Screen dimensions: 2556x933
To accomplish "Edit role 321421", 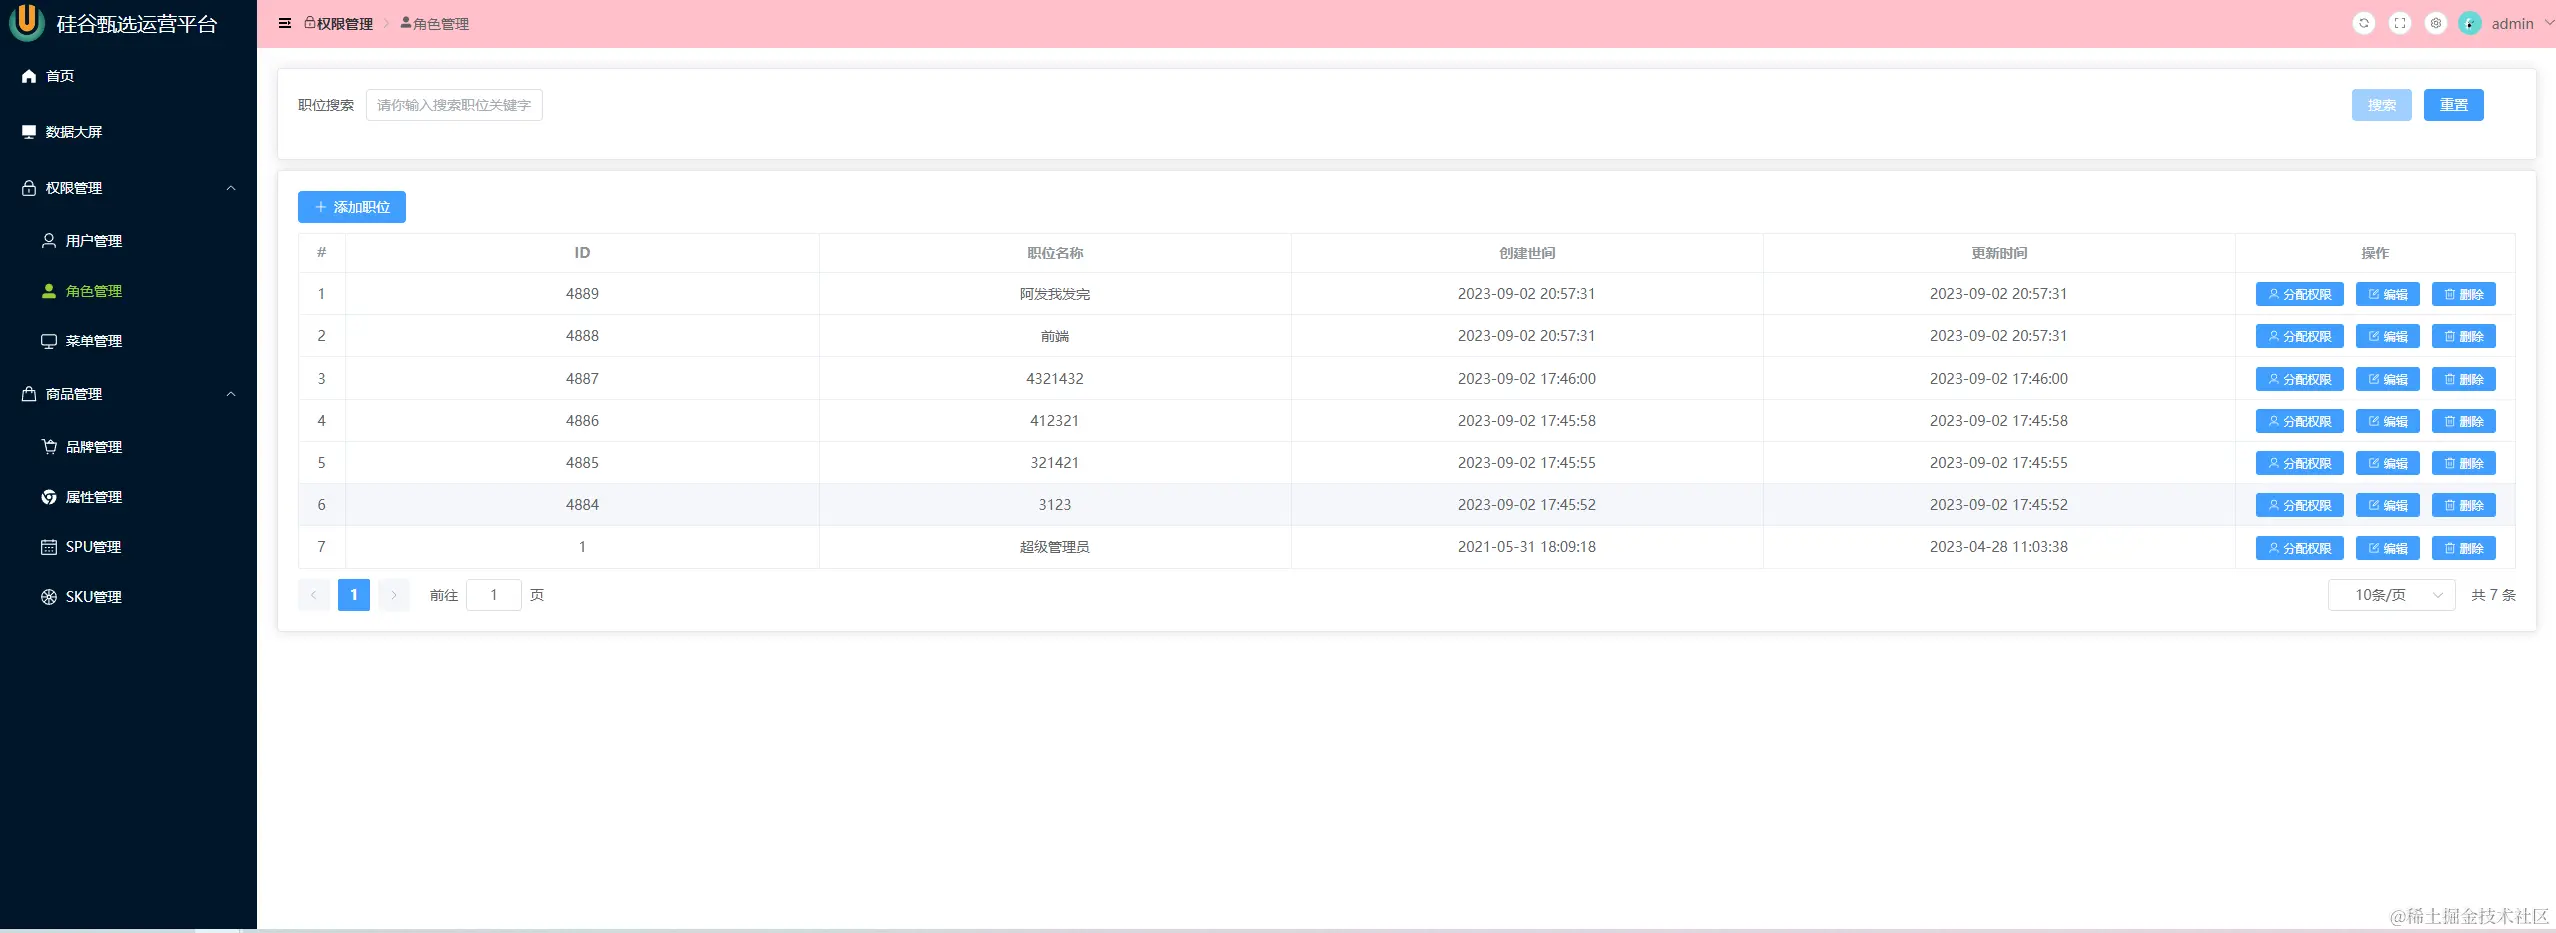I will [2387, 463].
